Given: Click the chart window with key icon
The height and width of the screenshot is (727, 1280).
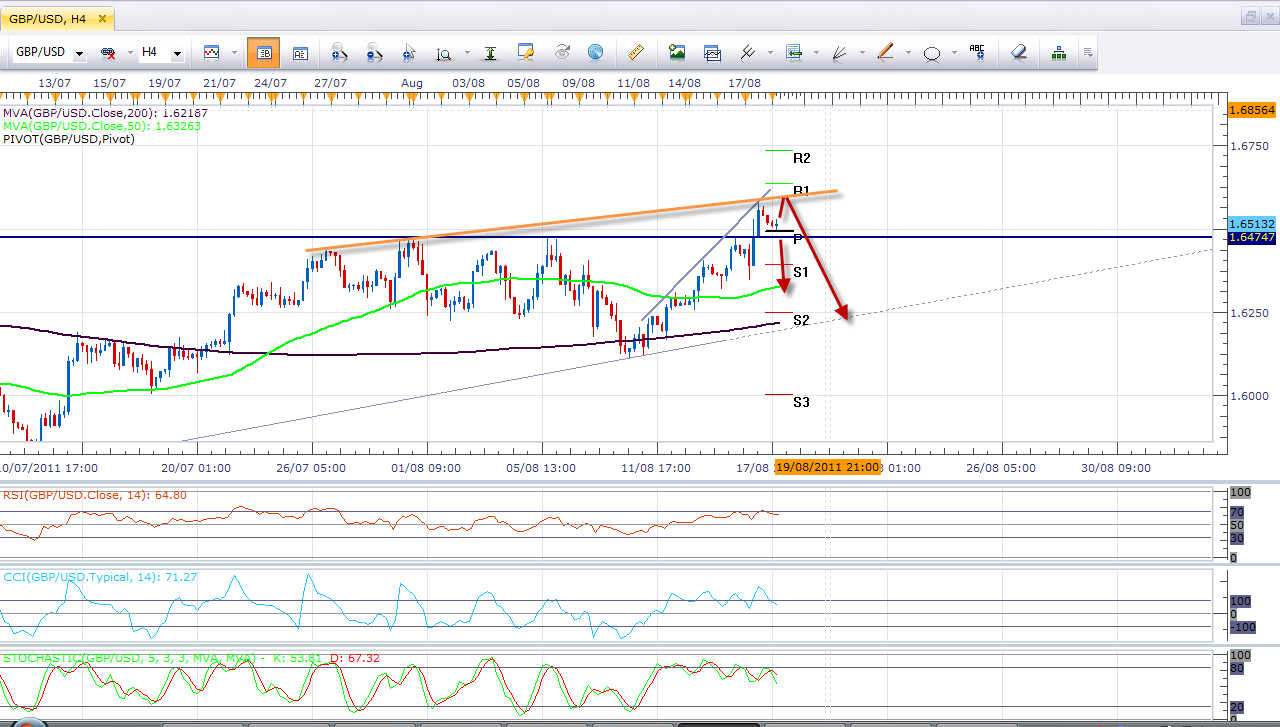Looking at the screenshot, I should [526, 52].
